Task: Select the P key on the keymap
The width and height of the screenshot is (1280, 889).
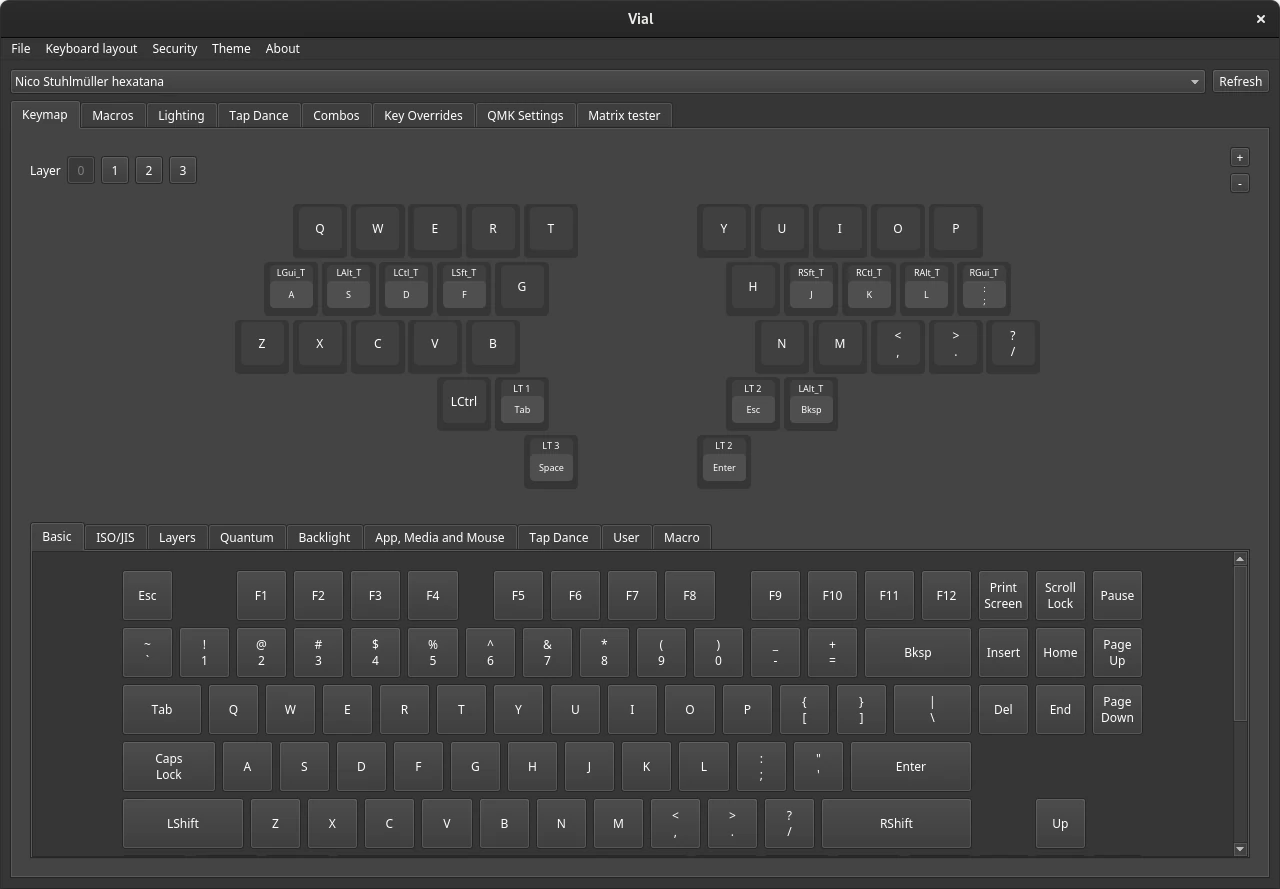Action: click(x=955, y=229)
